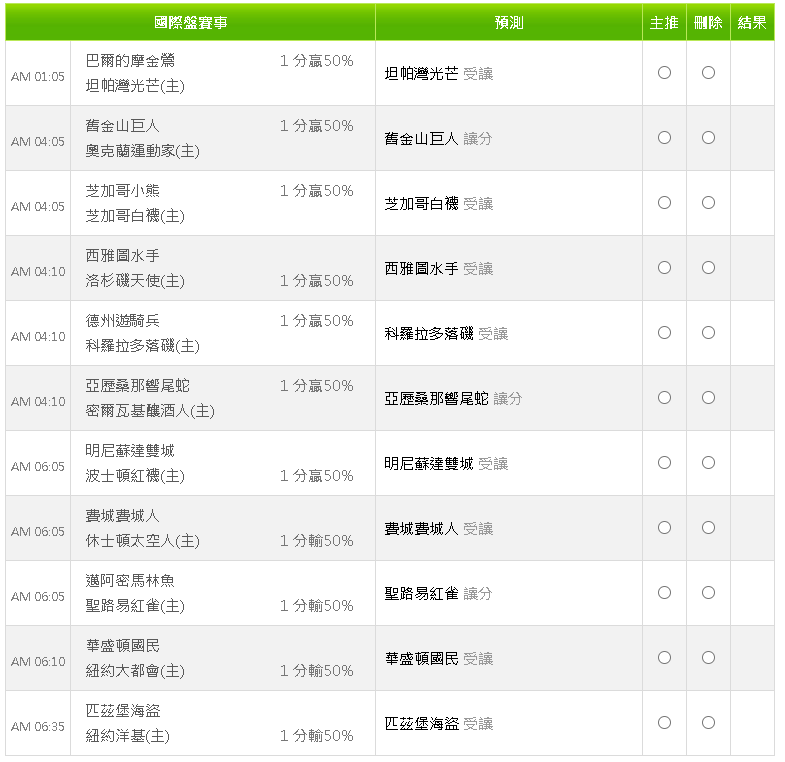The height and width of the screenshot is (762, 785).
Task: Select 刪除 radio for 坦帕灣光芒 row
Action: click(708, 73)
